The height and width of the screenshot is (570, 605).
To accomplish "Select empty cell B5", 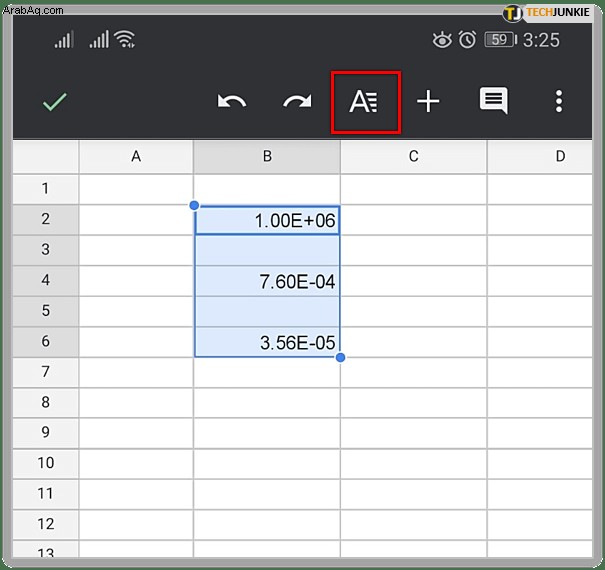I will [x=267, y=311].
